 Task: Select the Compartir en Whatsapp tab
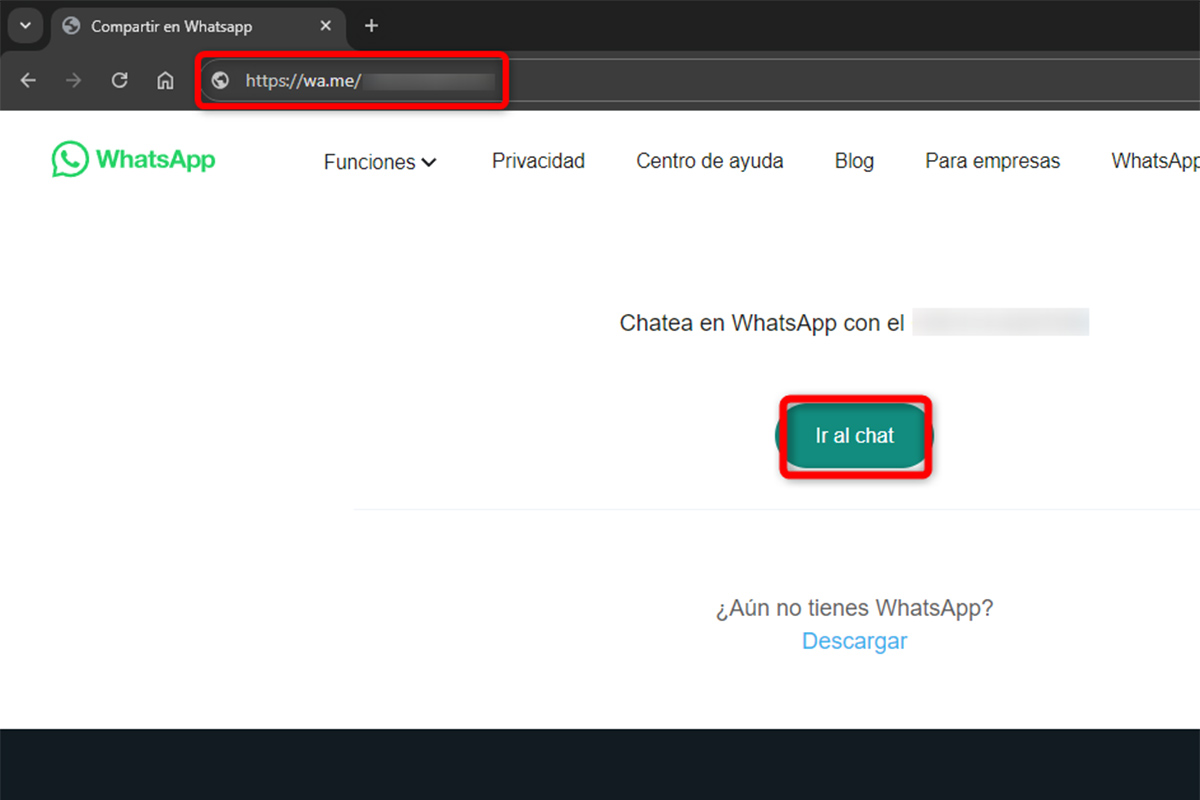tap(197, 26)
